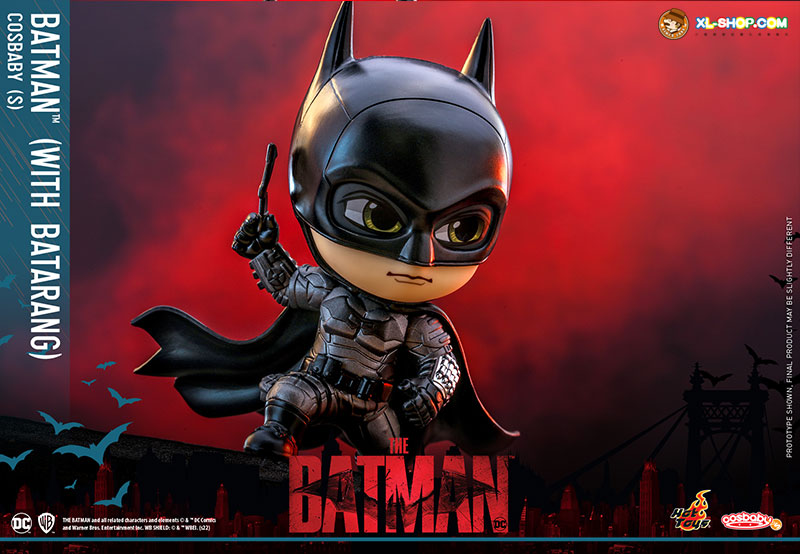Select the vertical 'BATMAN (WITH BATARANG)' heading

click(x=46, y=186)
